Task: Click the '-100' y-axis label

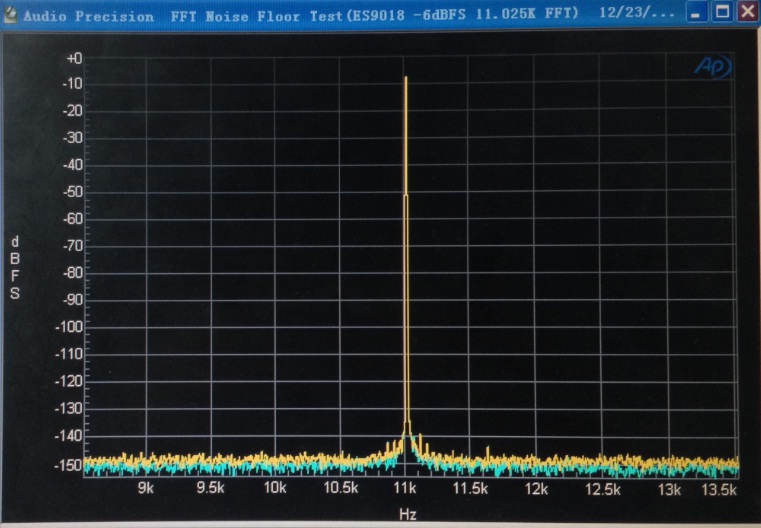Action: (x=69, y=327)
